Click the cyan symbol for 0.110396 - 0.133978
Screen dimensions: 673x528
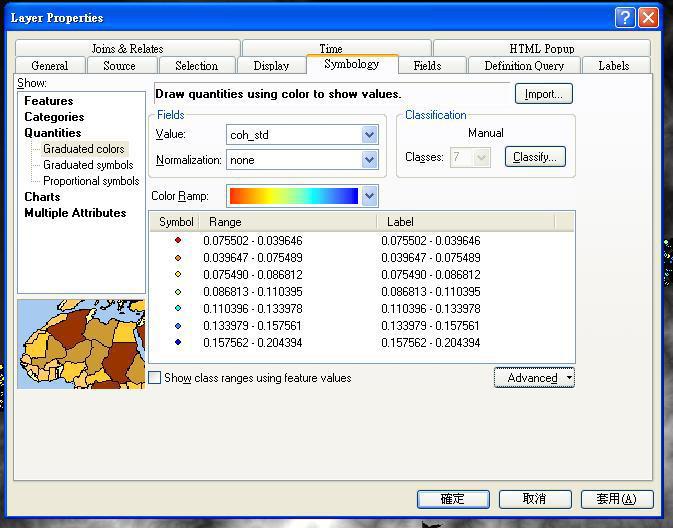(178, 308)
